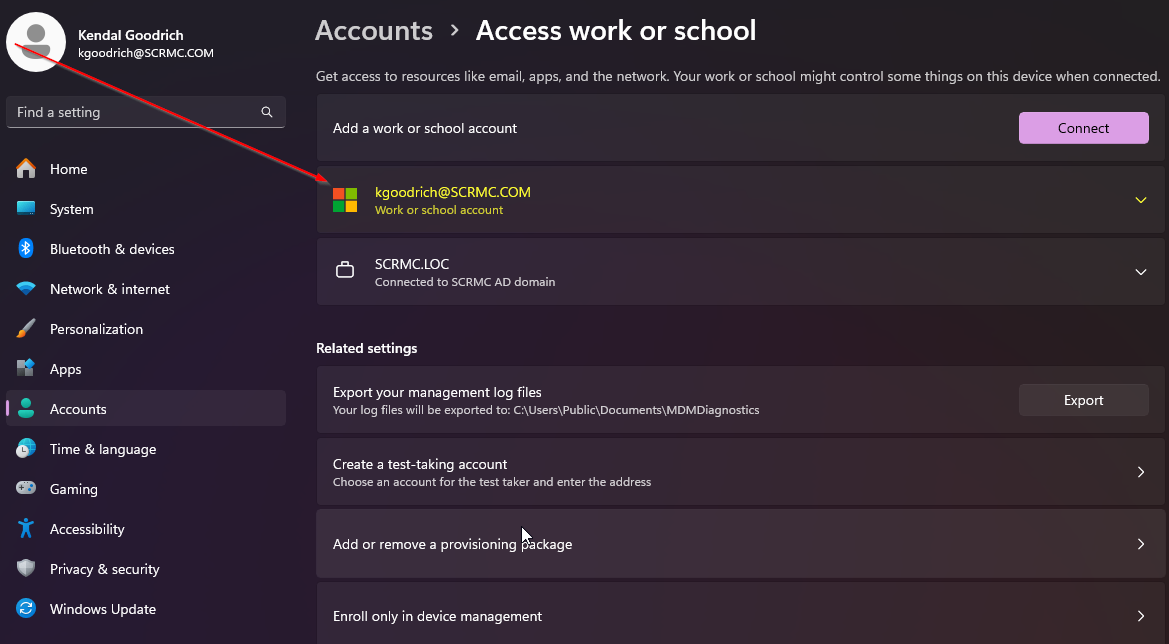
Task: Click the Privacy & security shield icon
Action: (27, 569)
